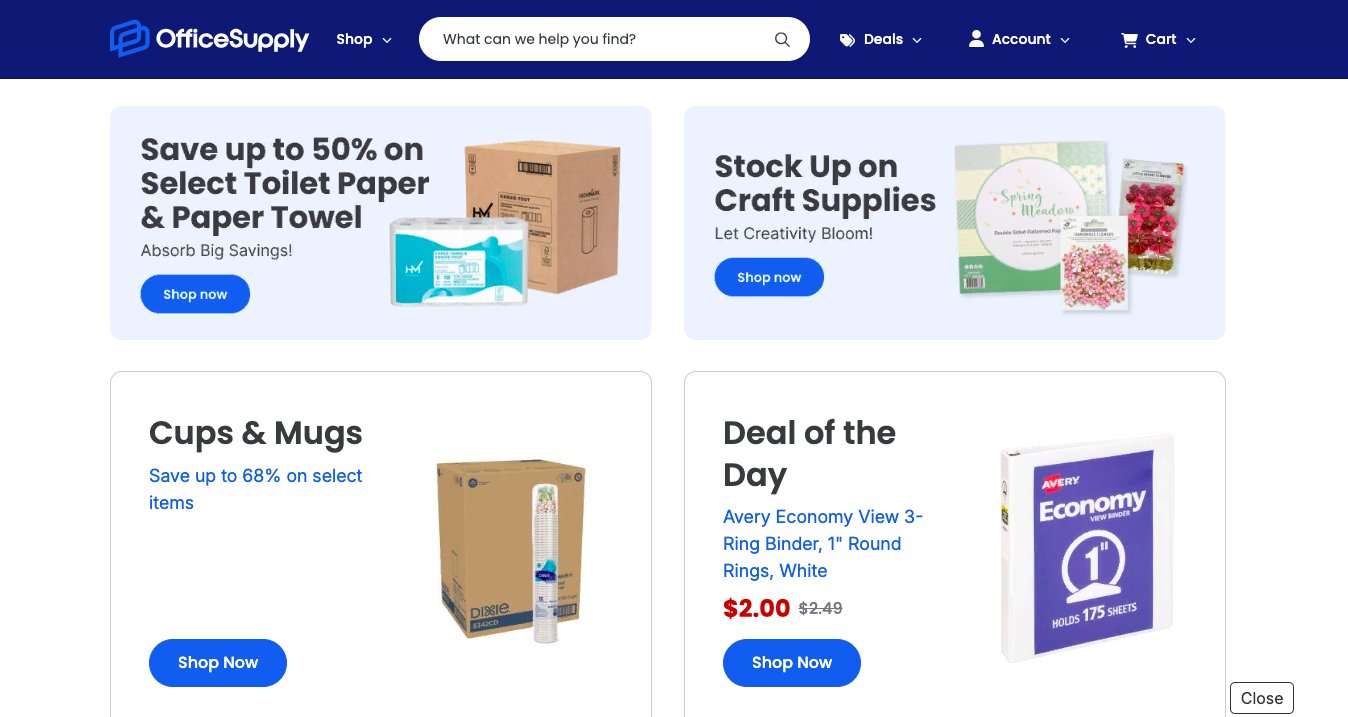The image size is (1348, 717).
Task: Open the Deals menu label
Action: [883, 39]
